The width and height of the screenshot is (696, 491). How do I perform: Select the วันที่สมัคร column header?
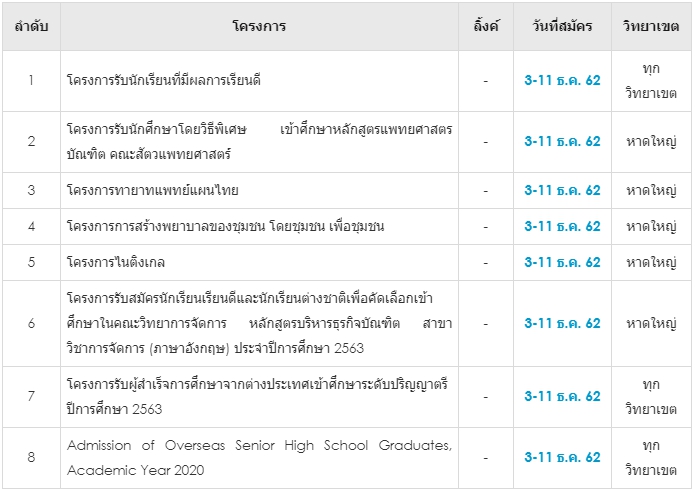point(562,27)
